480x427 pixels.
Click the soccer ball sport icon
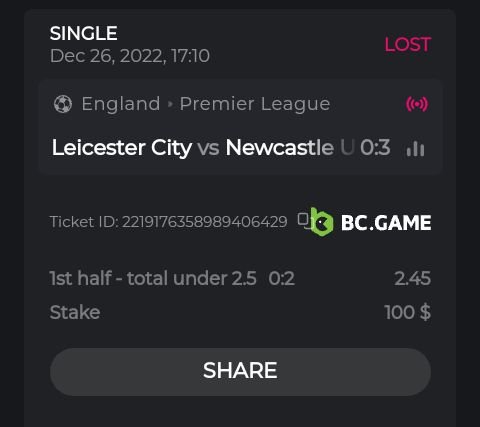coord(63,104)
